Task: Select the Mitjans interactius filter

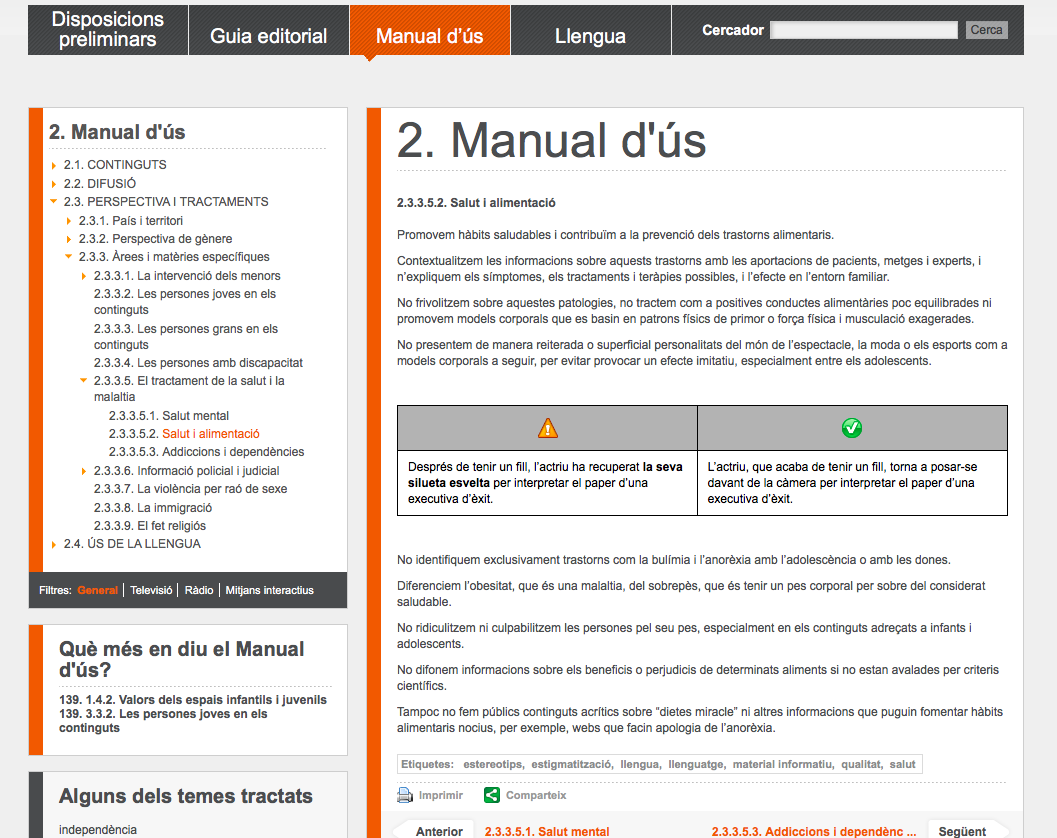Action: pyautogui.click(x=269, y=590)
